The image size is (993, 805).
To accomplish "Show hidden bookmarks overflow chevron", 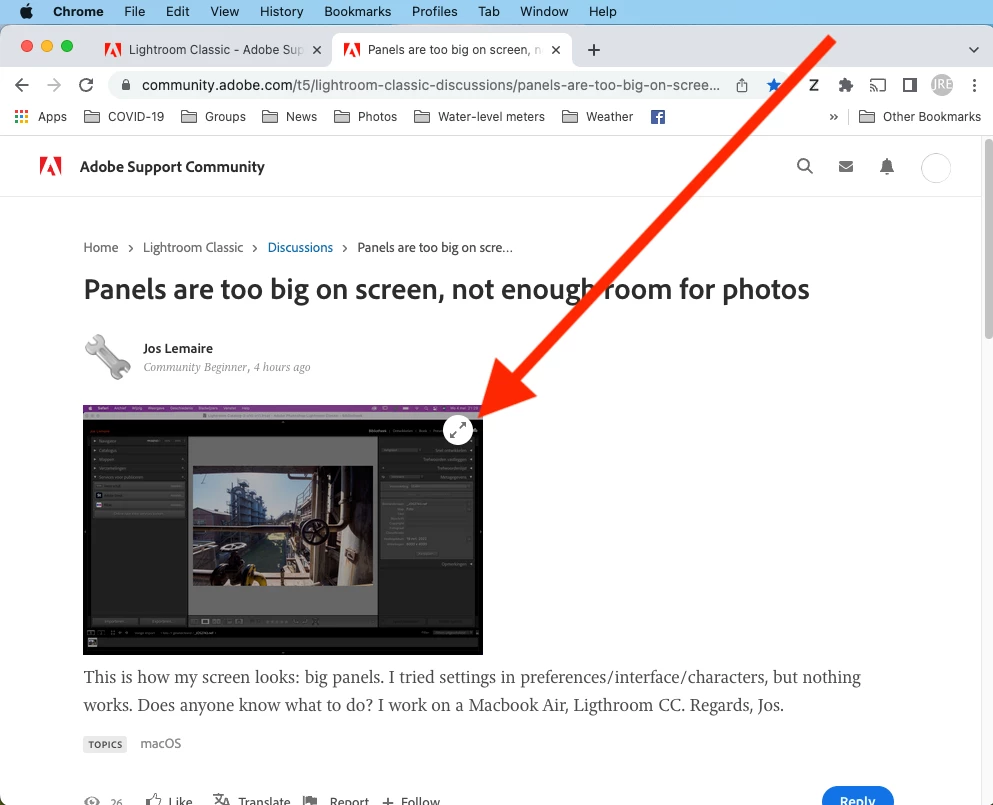I will (833, 117).
